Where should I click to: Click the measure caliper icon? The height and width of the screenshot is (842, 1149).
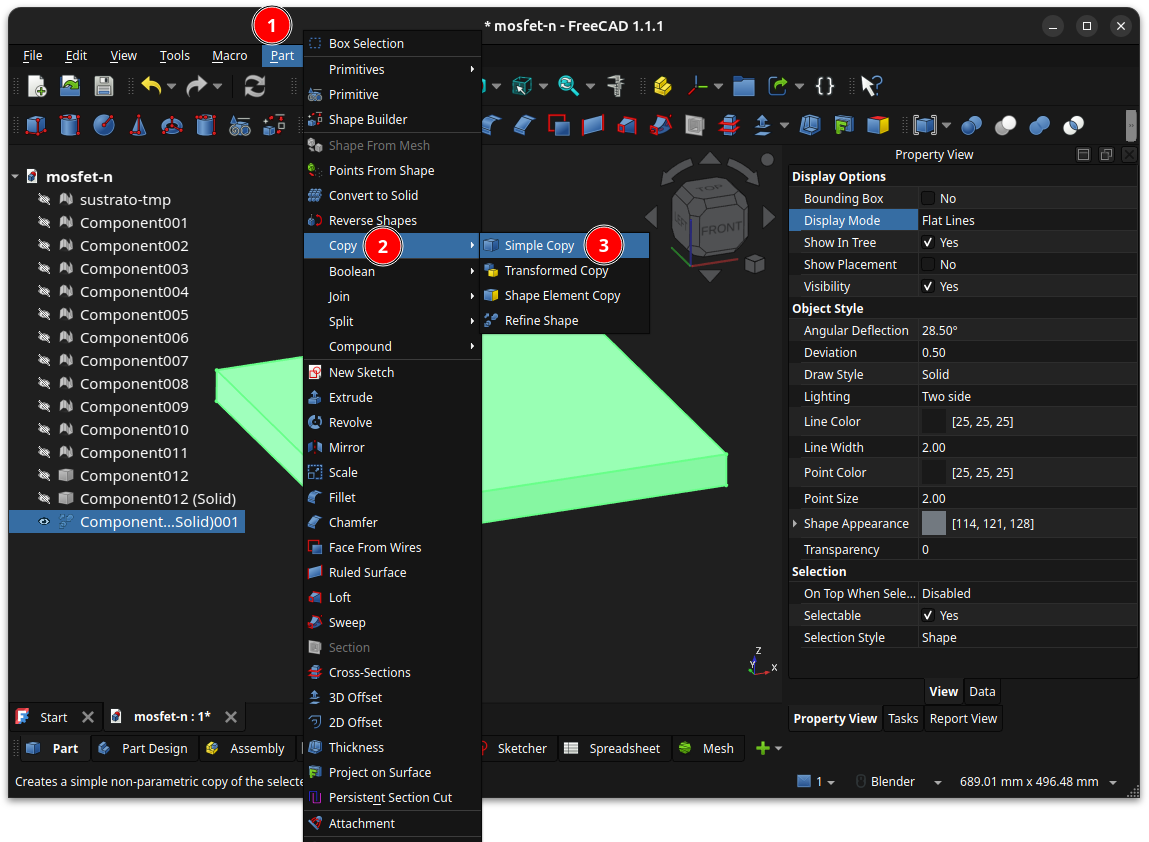(616, 86)
